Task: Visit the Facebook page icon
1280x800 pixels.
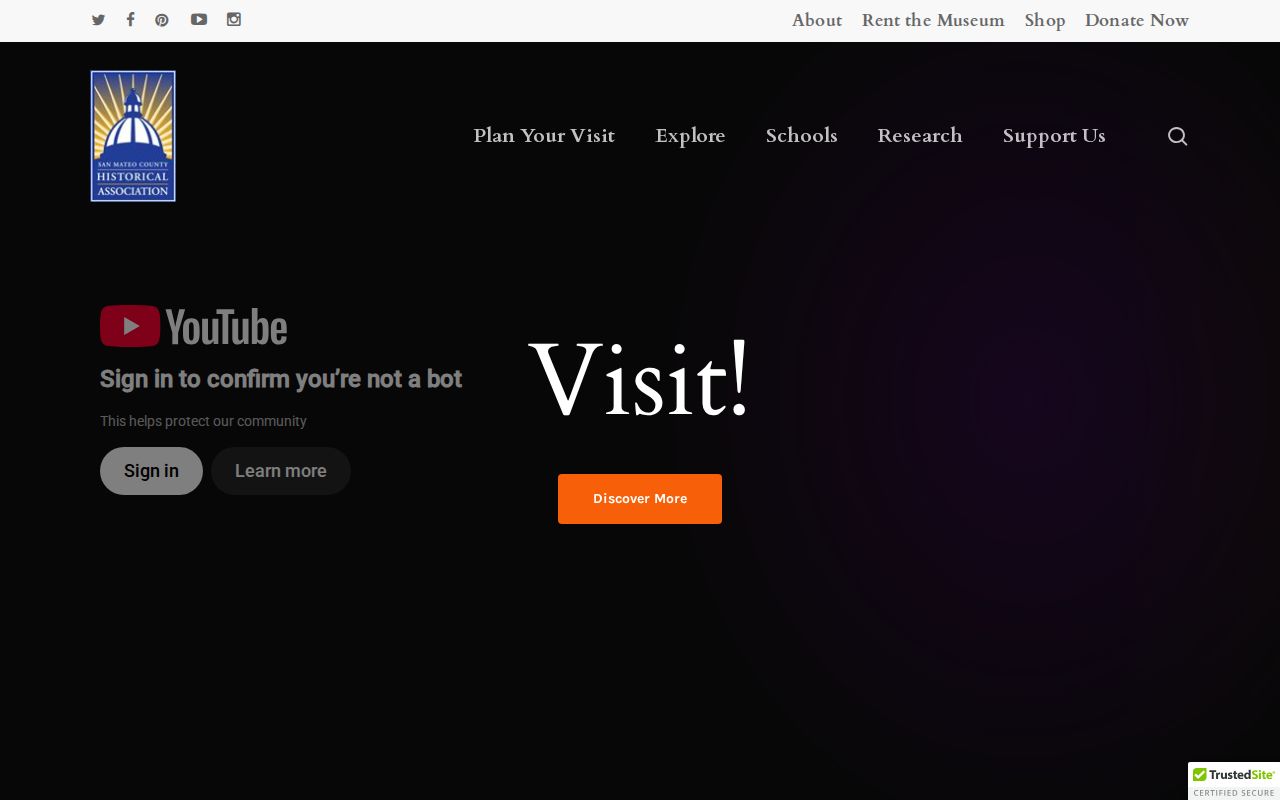Action: click(130, 20)
